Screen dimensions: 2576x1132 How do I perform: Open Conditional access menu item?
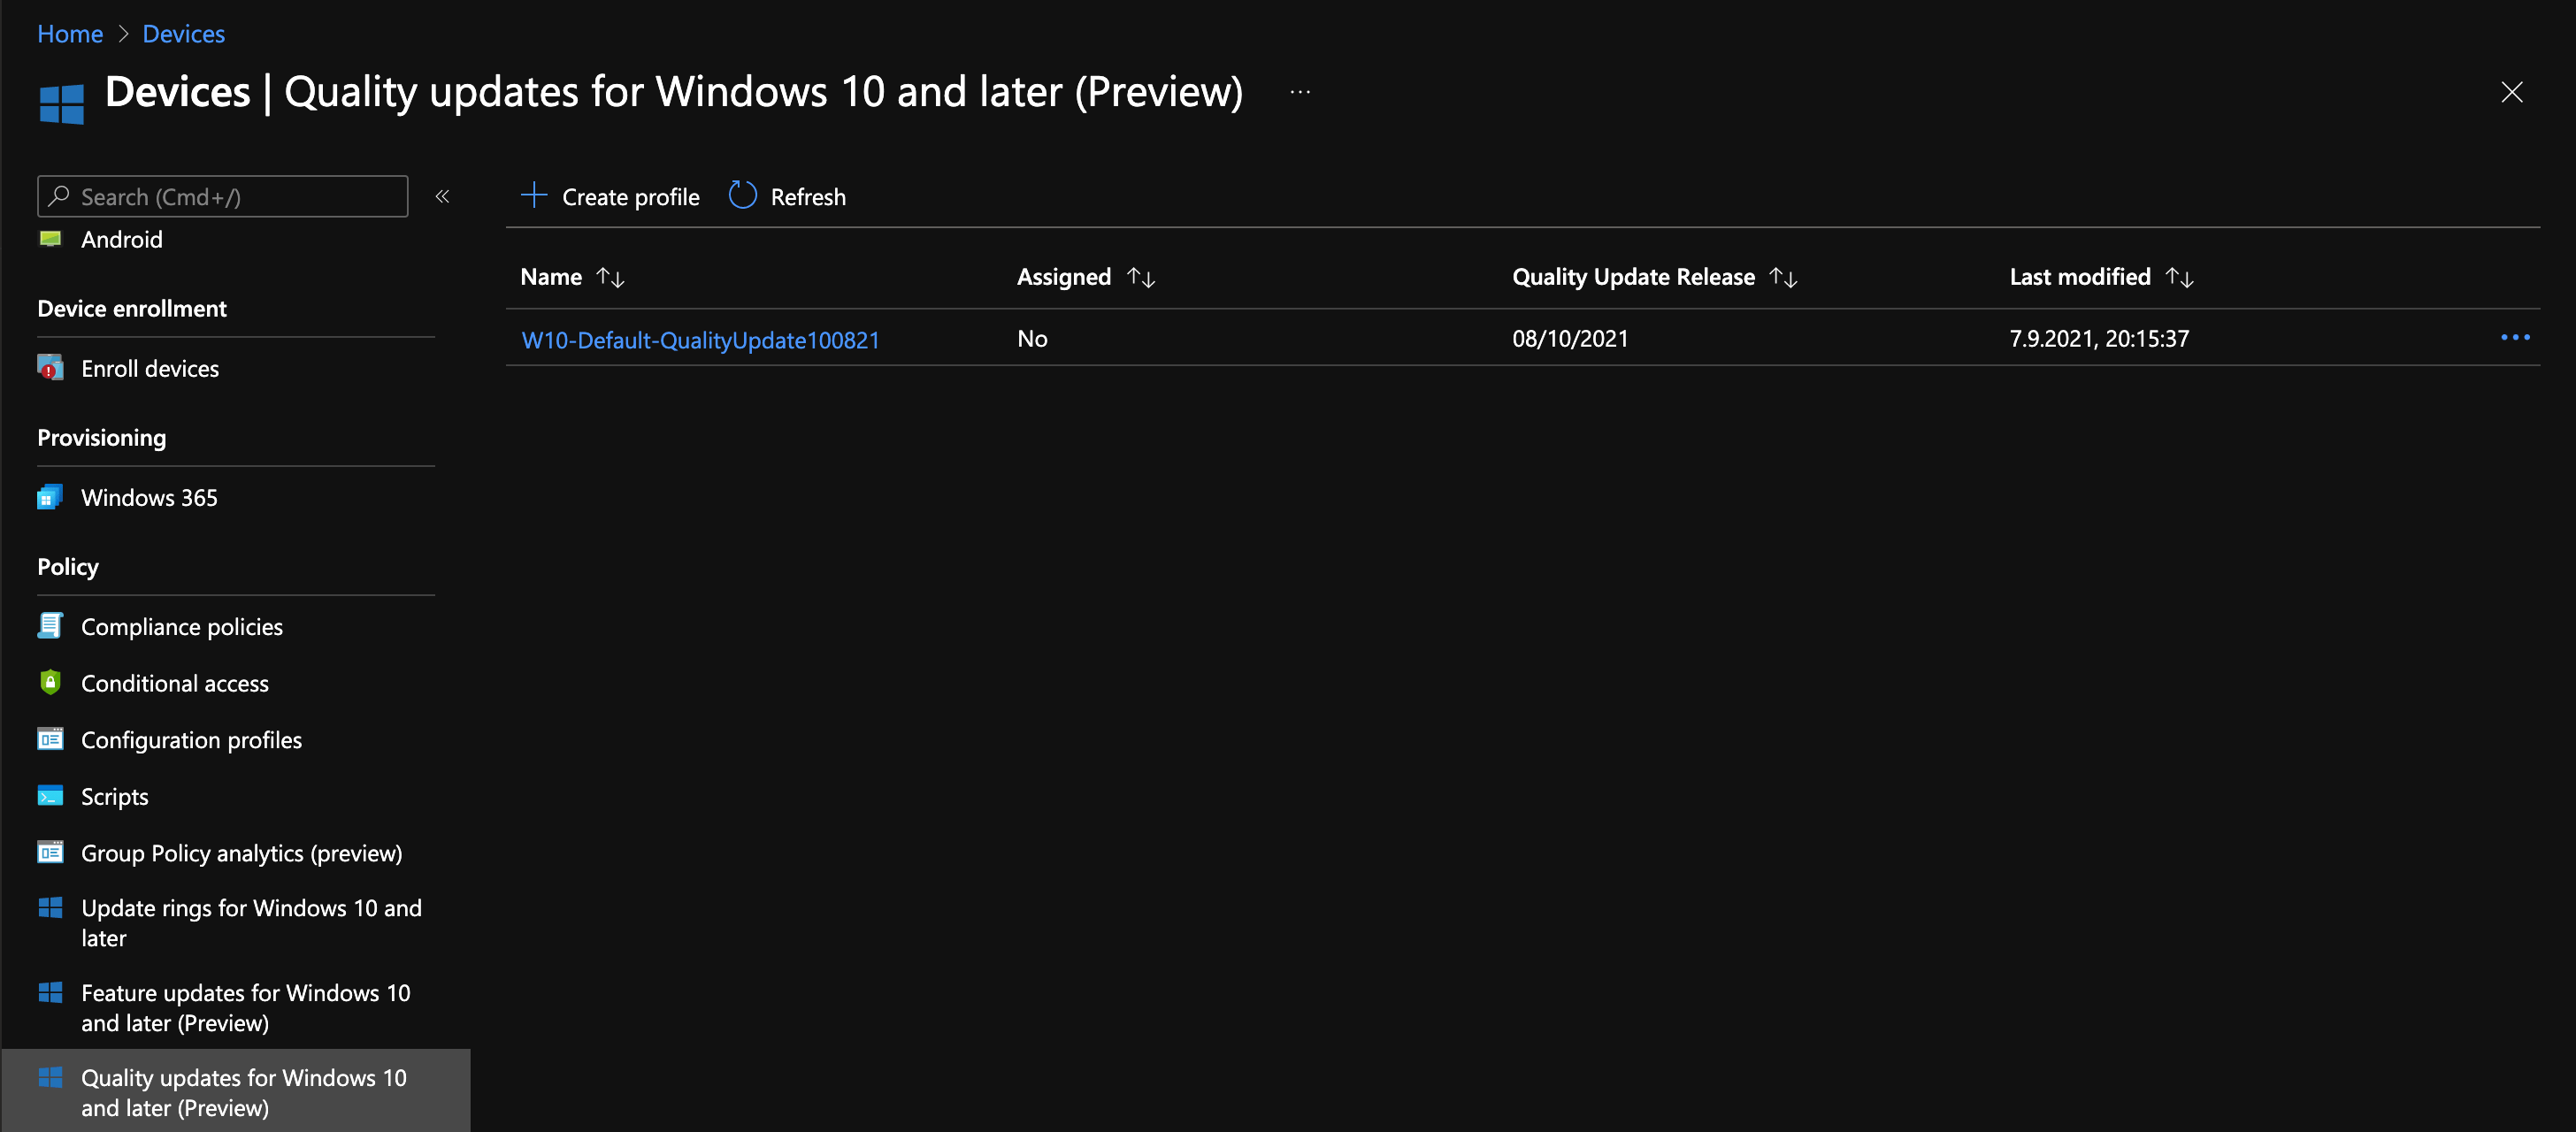tap(175, 684)
